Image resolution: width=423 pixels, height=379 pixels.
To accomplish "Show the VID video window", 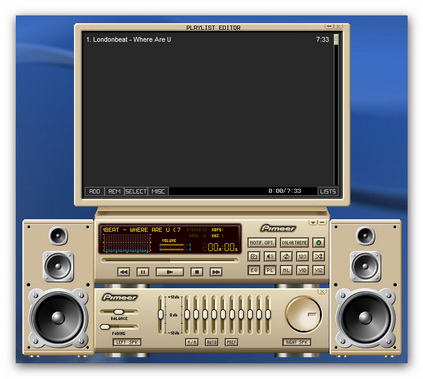I will [x=302, y=270].
